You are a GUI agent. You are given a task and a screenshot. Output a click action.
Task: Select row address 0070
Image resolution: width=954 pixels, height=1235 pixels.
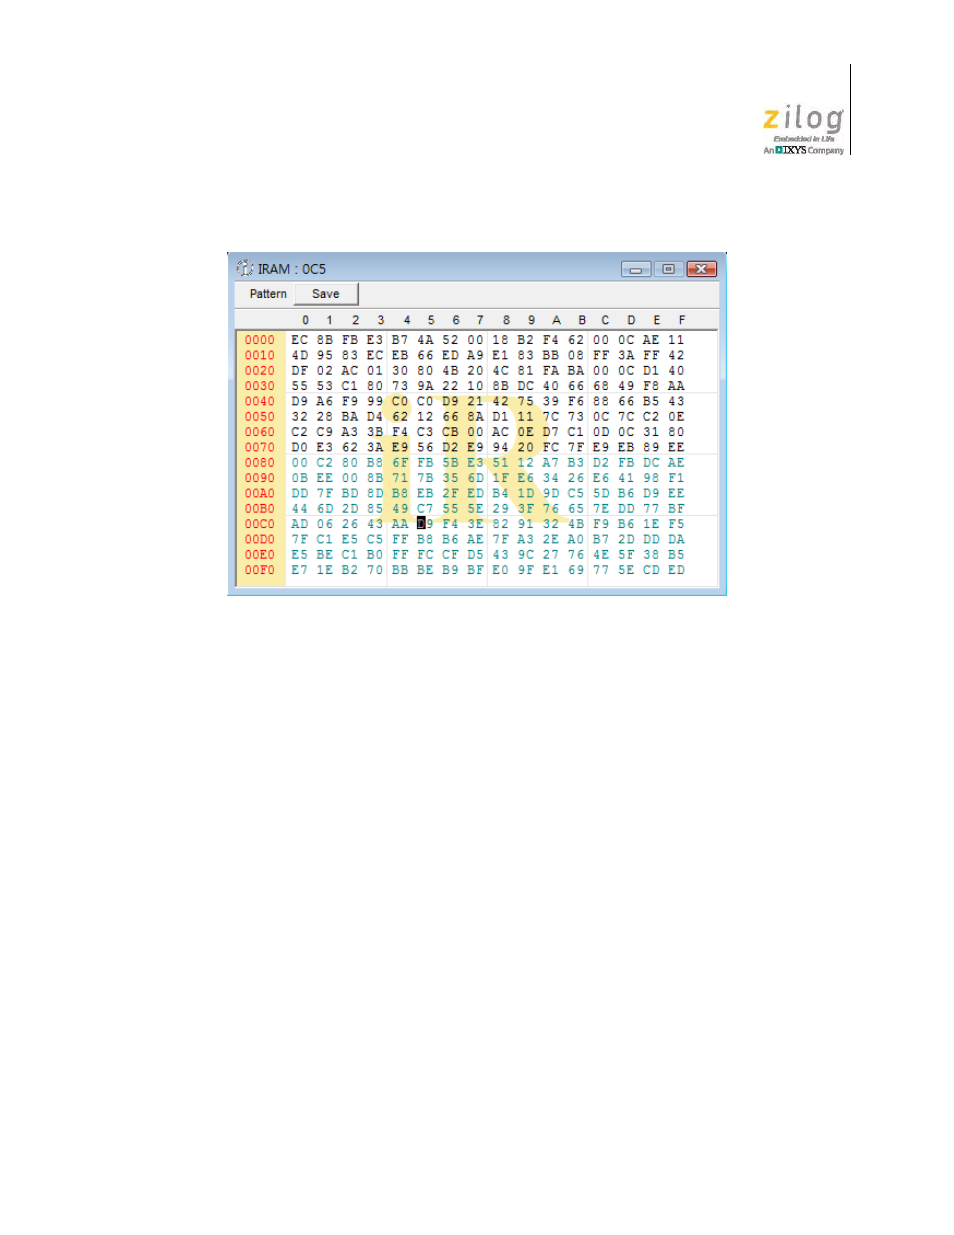coord(260,447)
